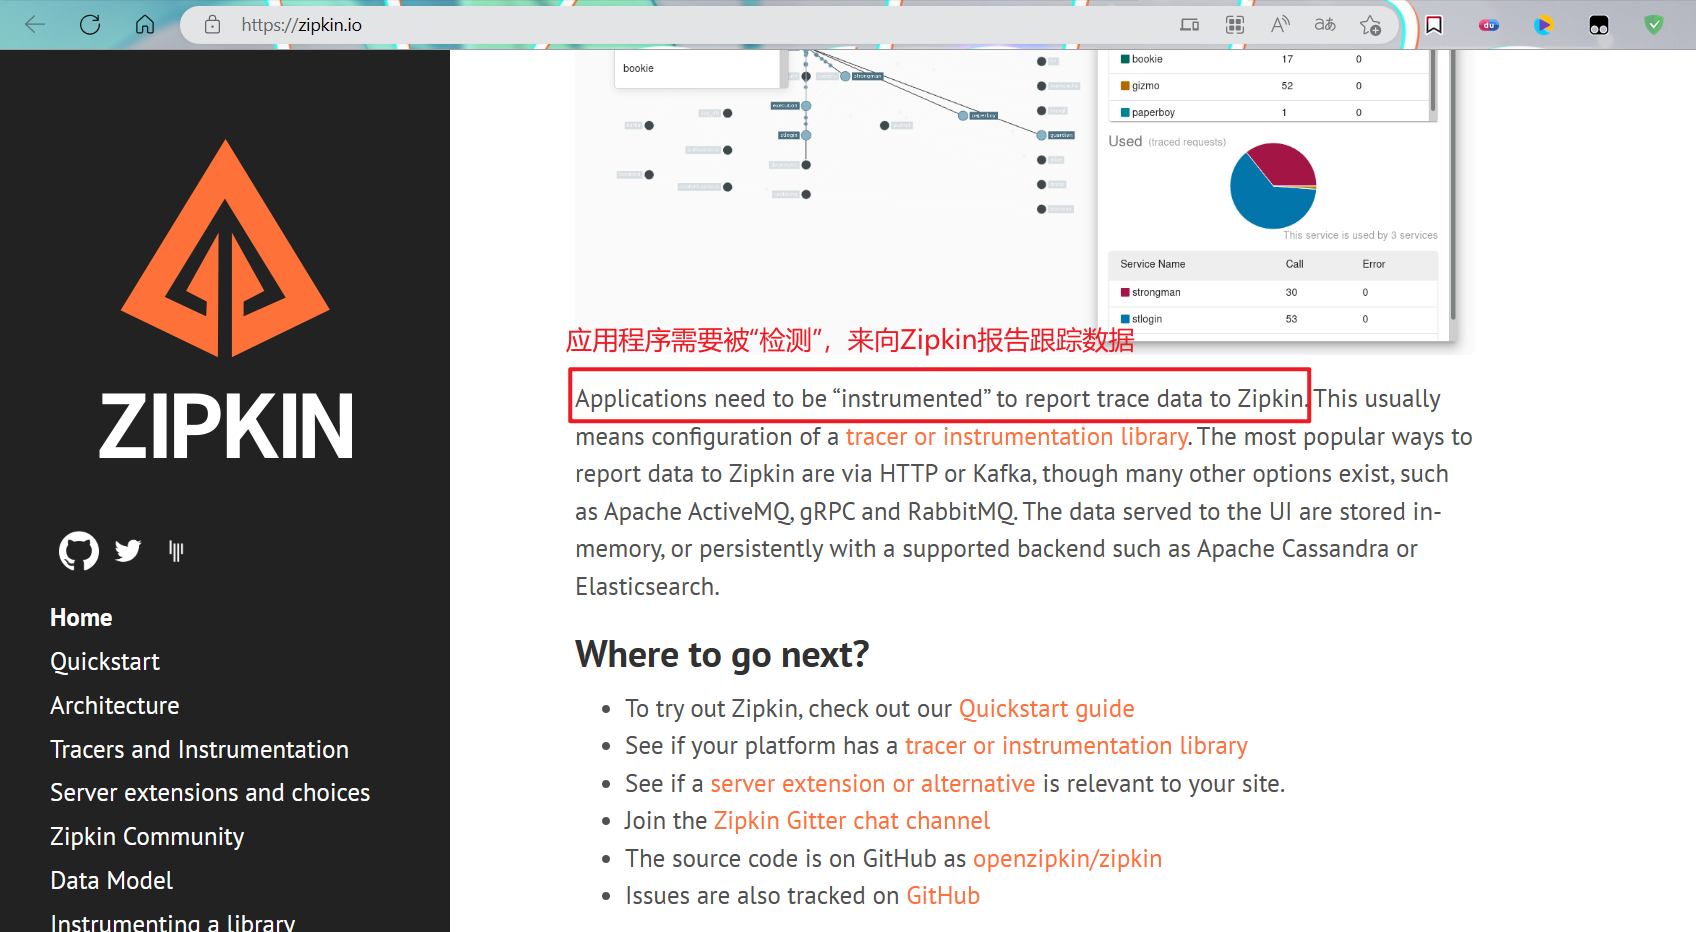Open the Baidu 'du' extension icon
Image resolution: width=1696 pixels, height=932 pixels.
1489,24
